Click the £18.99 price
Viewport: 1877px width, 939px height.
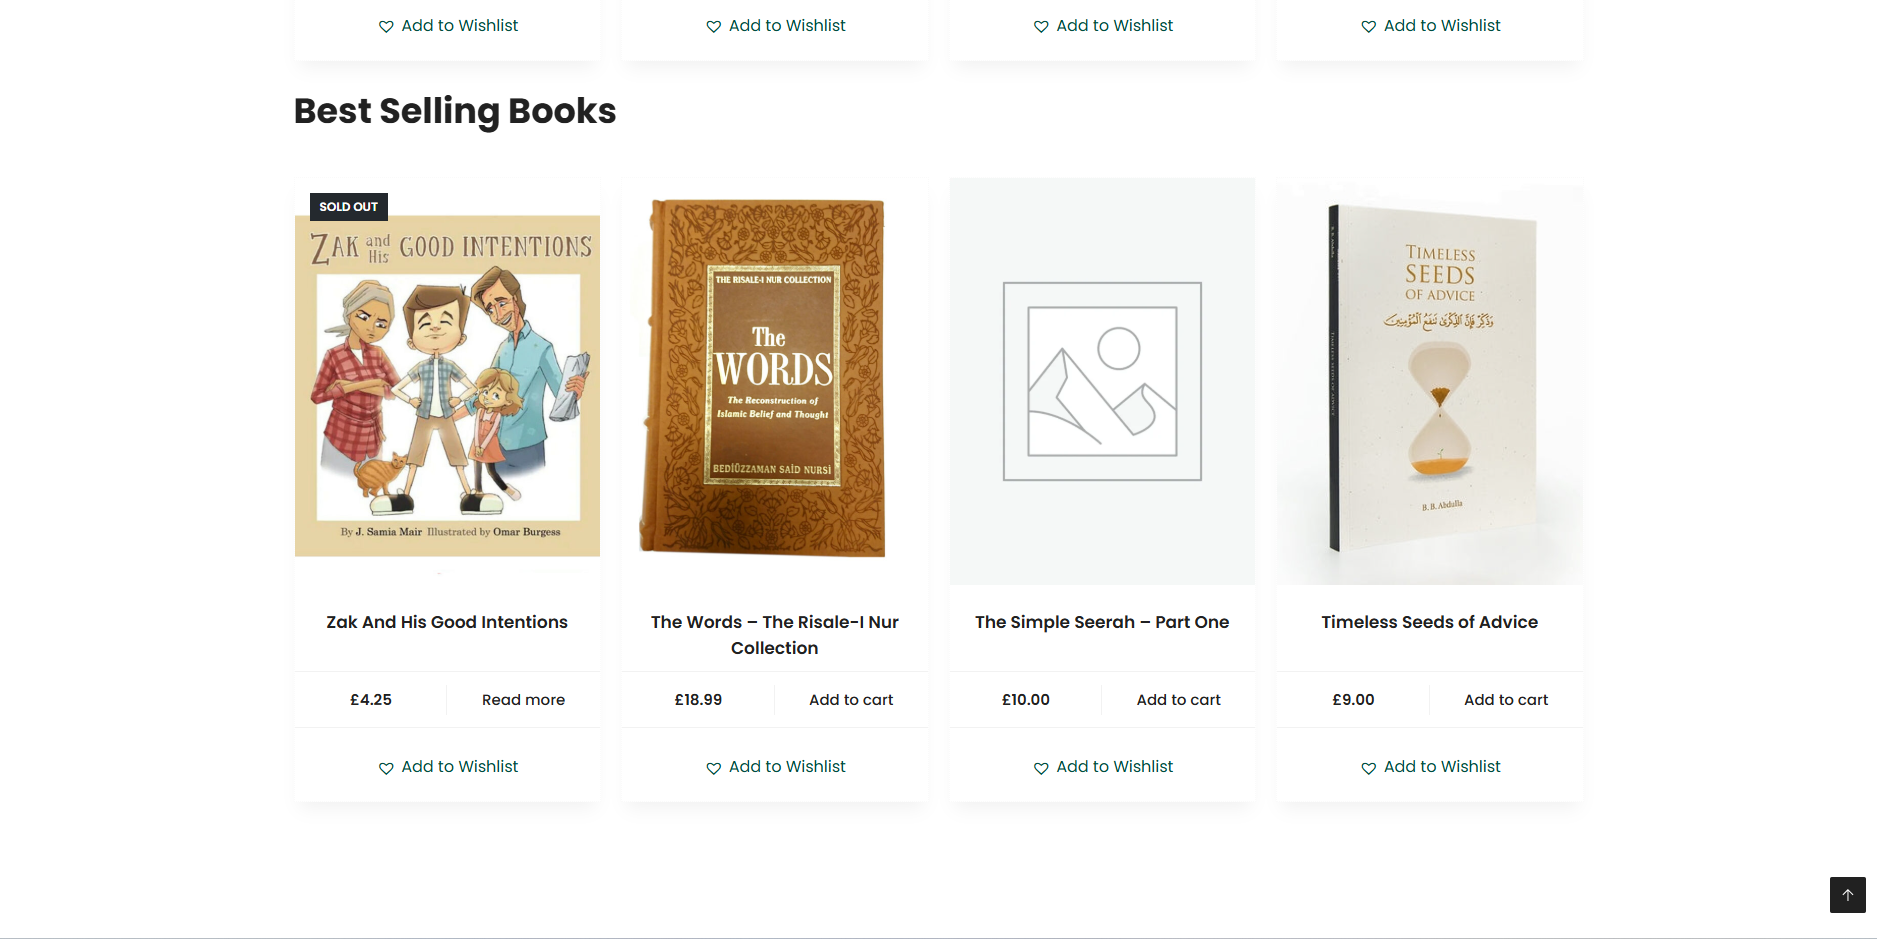tap(698, 700)
